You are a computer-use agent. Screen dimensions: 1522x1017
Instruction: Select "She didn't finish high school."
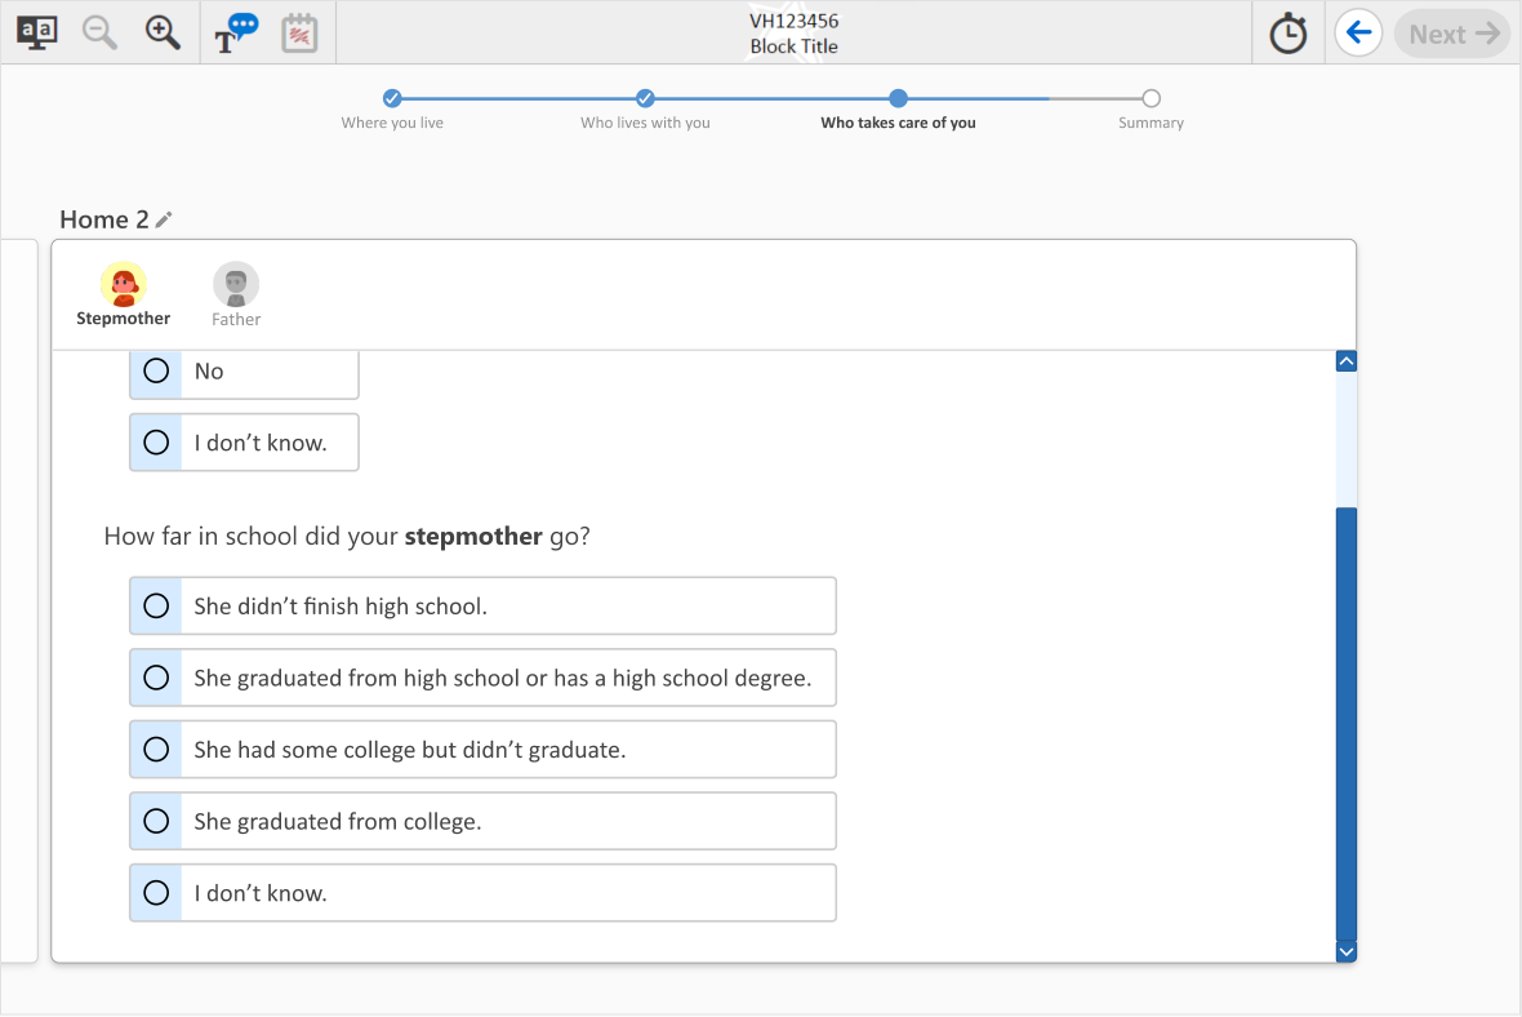[157, 606]
